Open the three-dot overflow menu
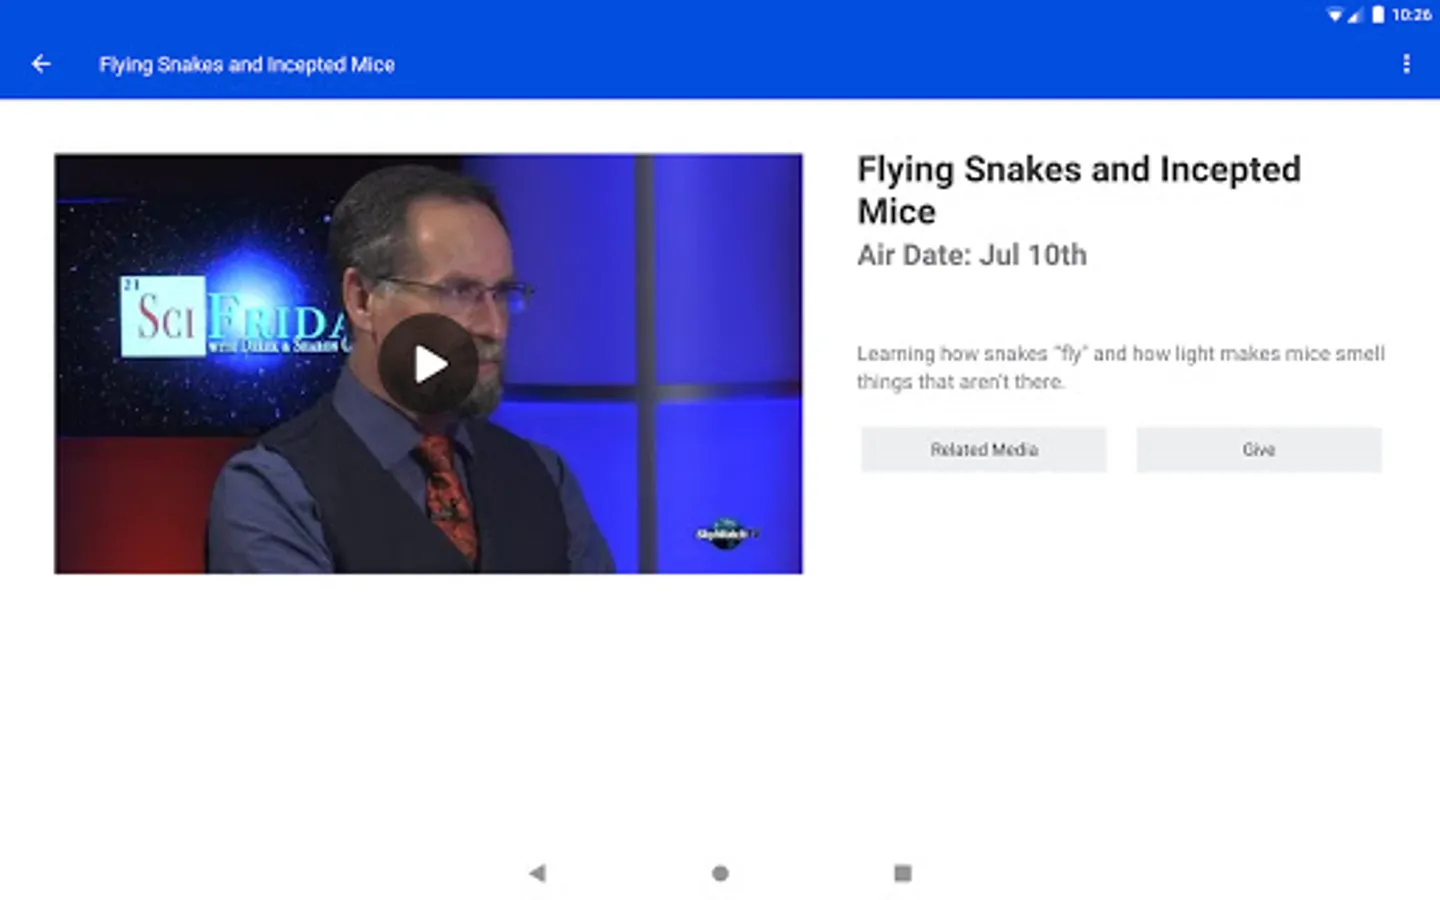The height and width of the screenshot is (900, 1440). [x=1406, y=64]
